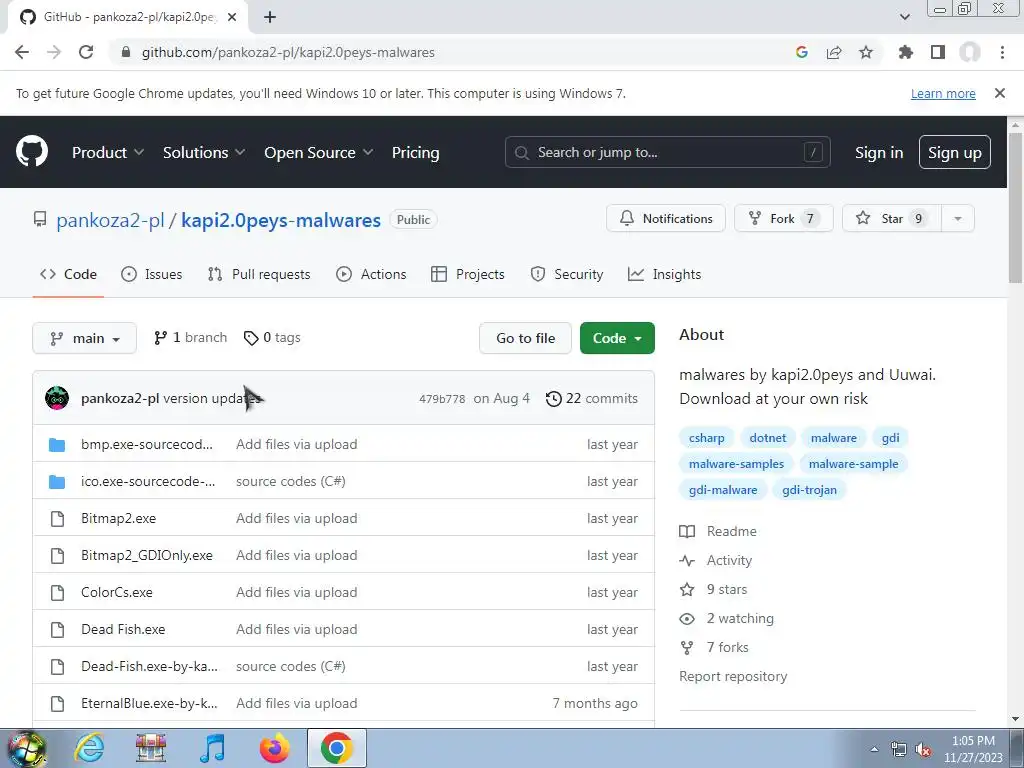Open the Activity link in About
Image resolution: width=1024 pixels, height=768 pixels.
pyautogui.click(x=716, y=560)
